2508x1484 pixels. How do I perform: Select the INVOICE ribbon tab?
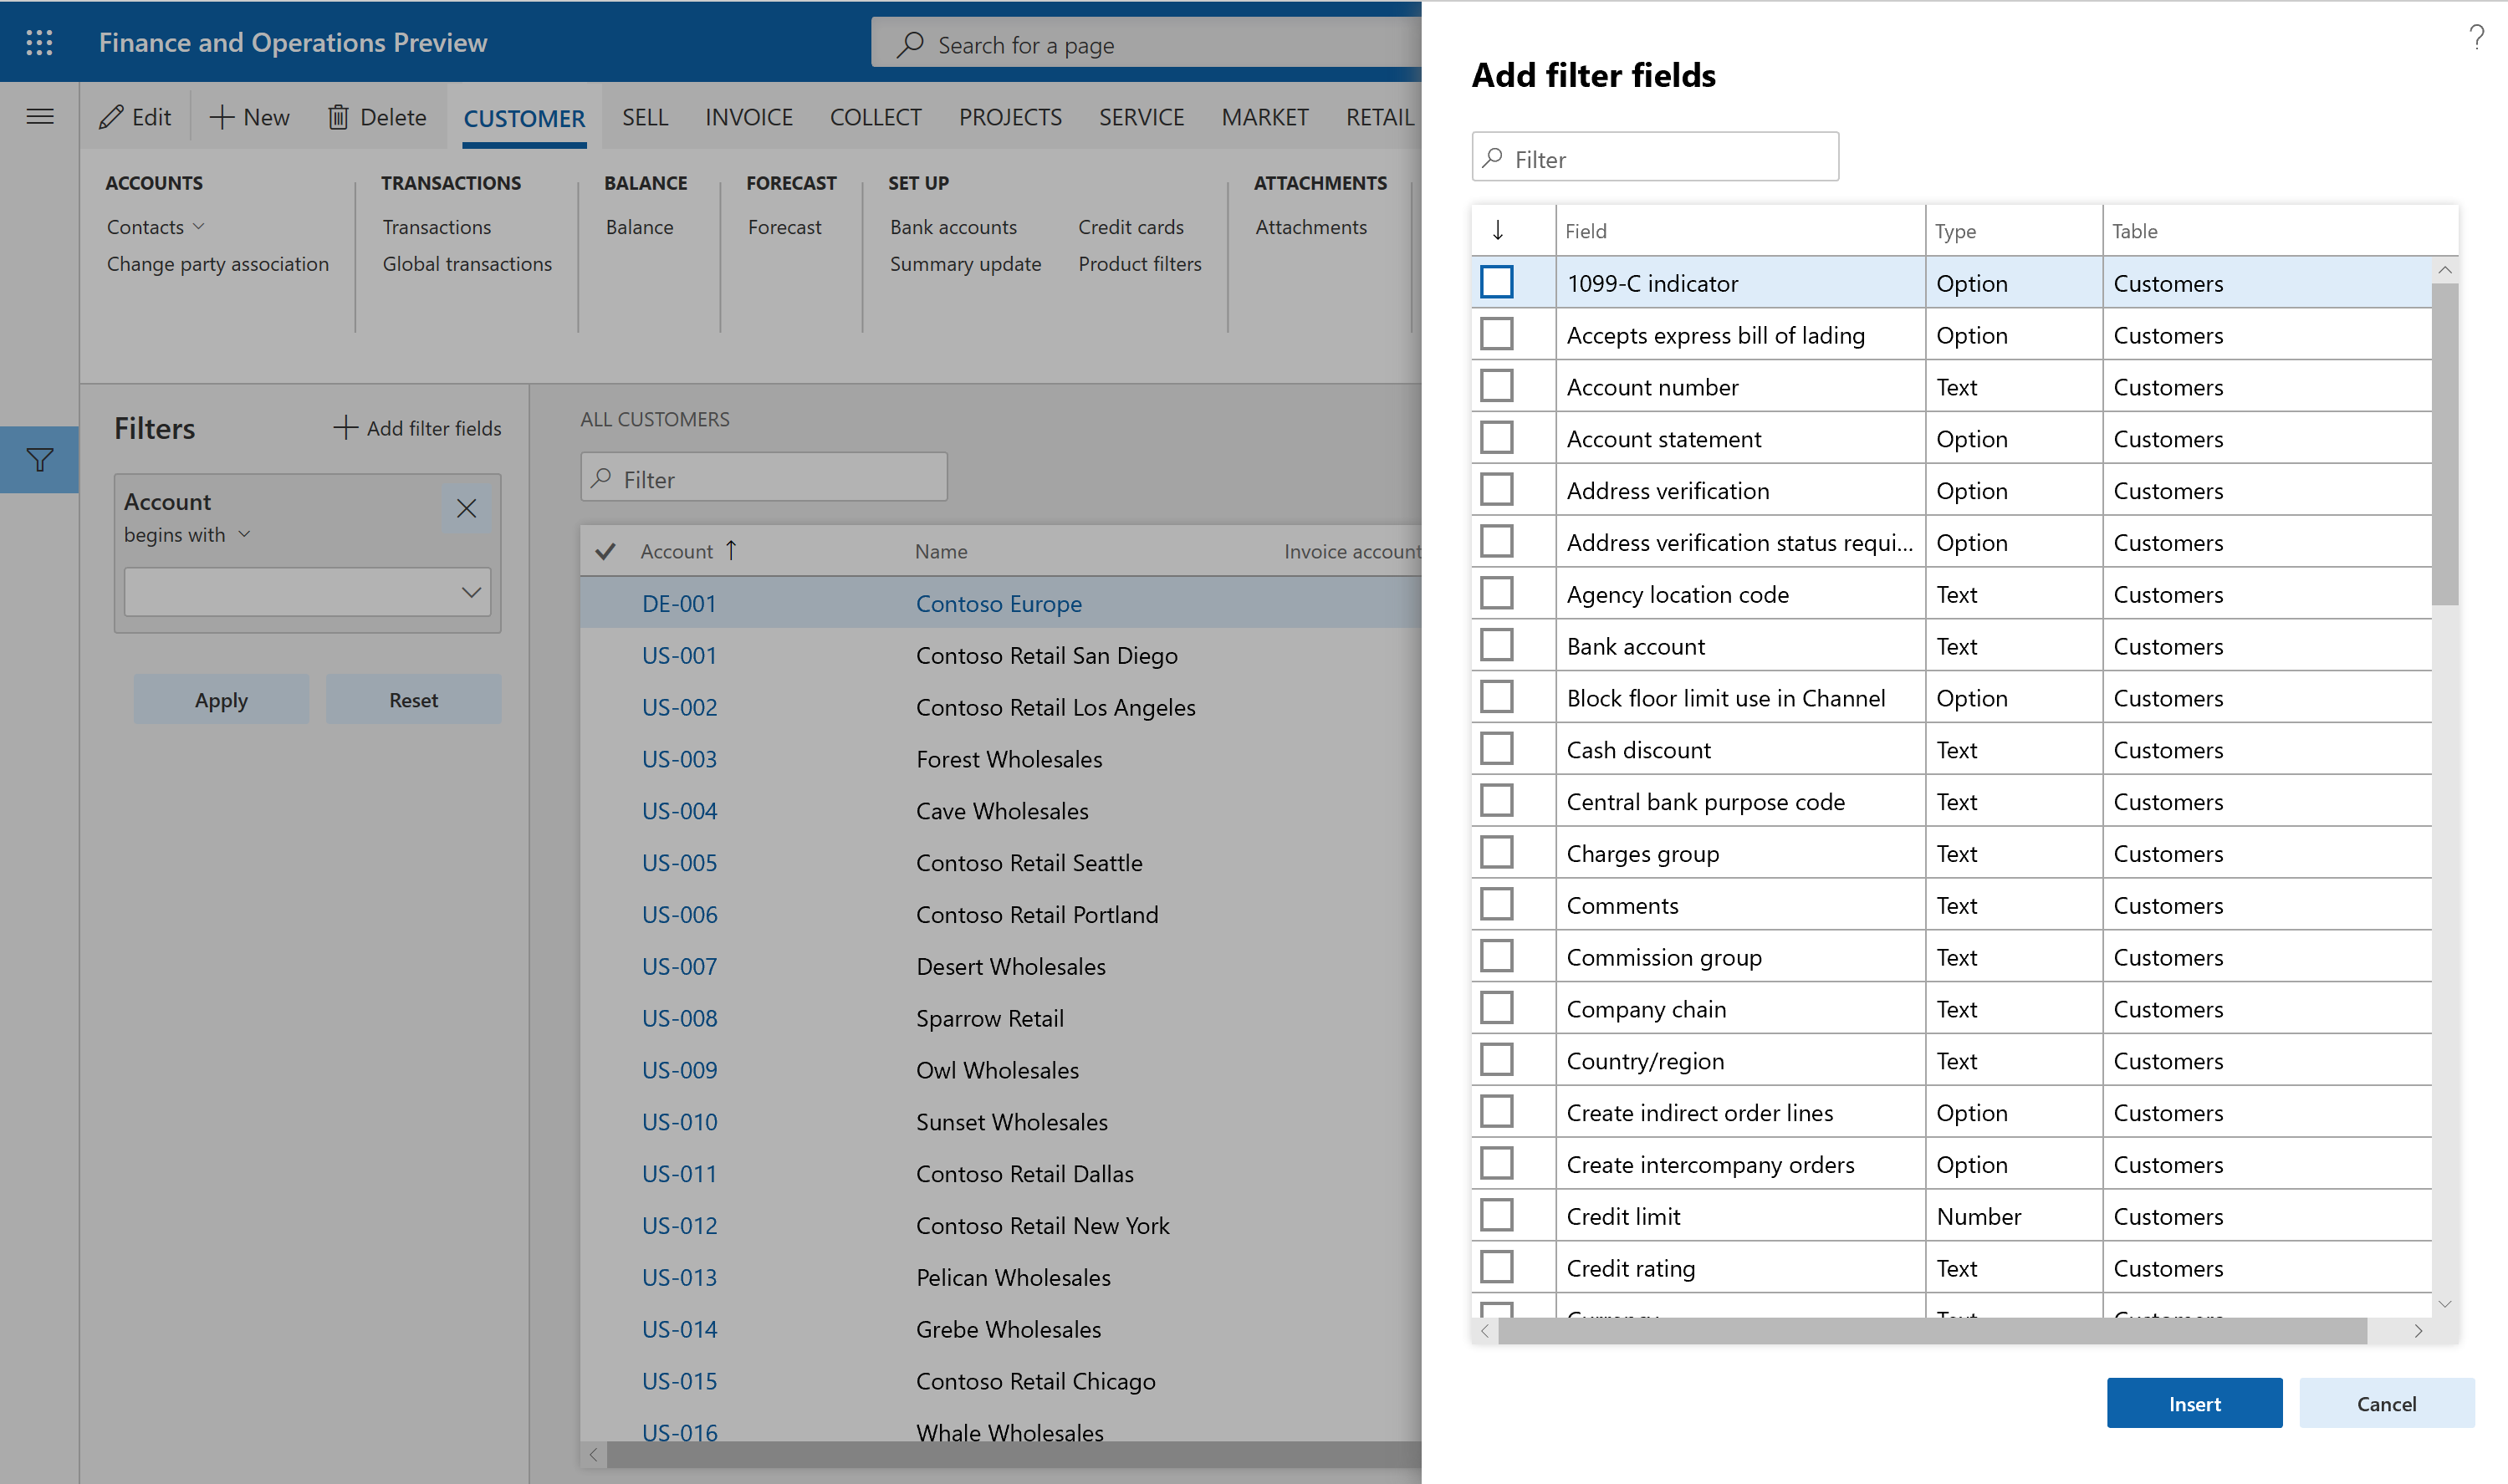pos(747,113)
